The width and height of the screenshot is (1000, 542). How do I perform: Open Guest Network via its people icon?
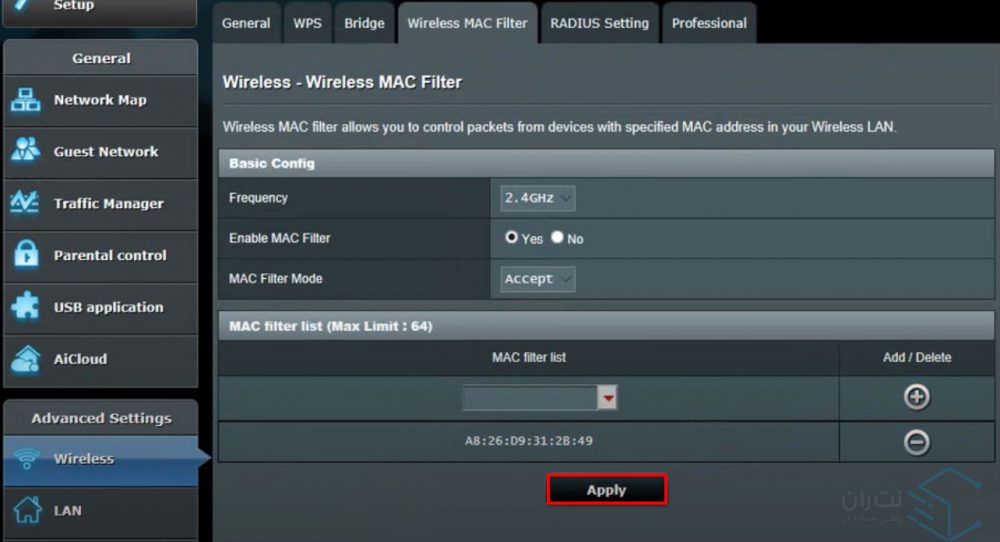click(25, 152)
